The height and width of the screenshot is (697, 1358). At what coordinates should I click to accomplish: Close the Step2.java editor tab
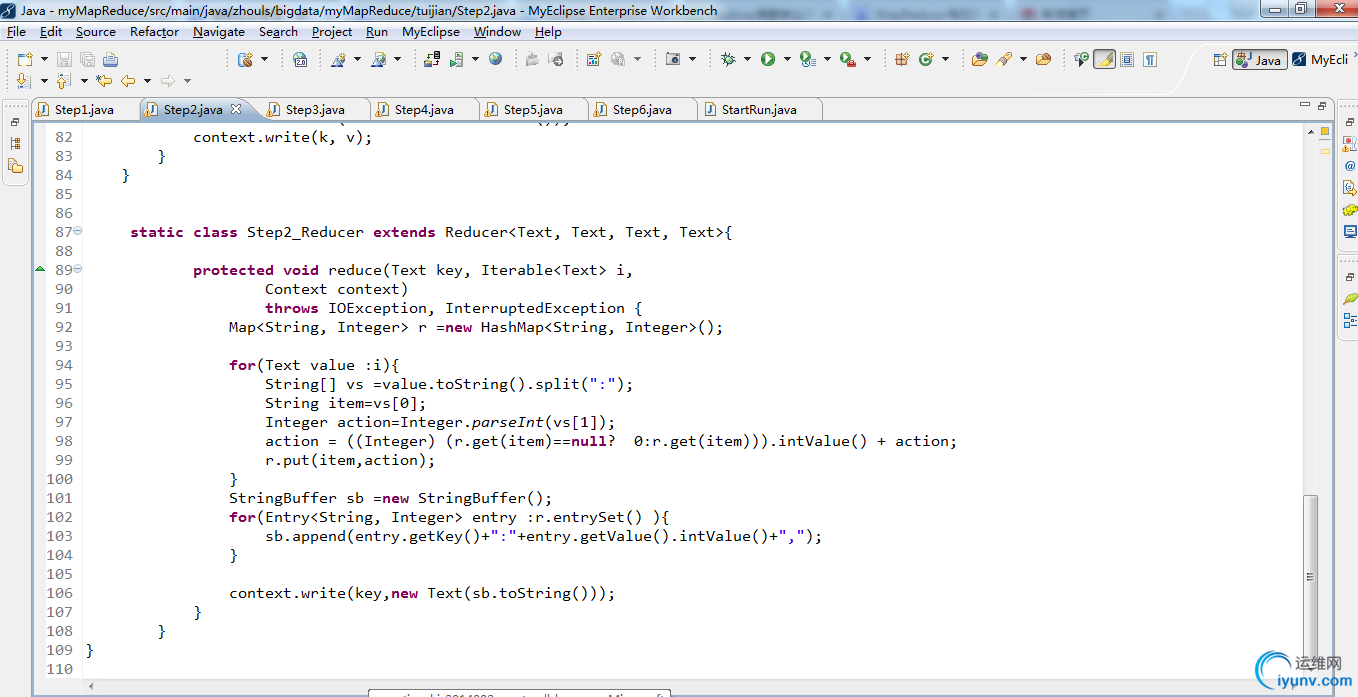[236, 109]
